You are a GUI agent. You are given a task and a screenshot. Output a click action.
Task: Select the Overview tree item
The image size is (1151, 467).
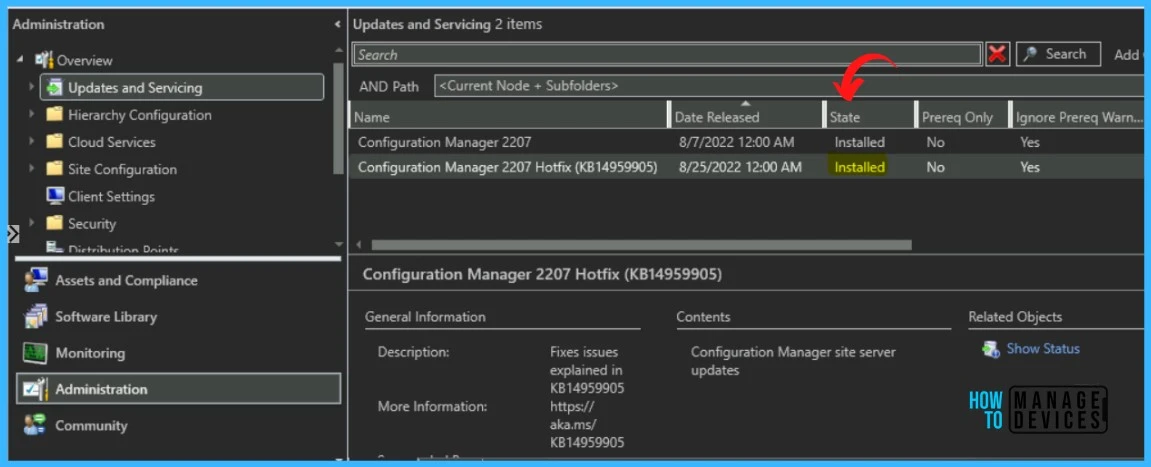84,60
